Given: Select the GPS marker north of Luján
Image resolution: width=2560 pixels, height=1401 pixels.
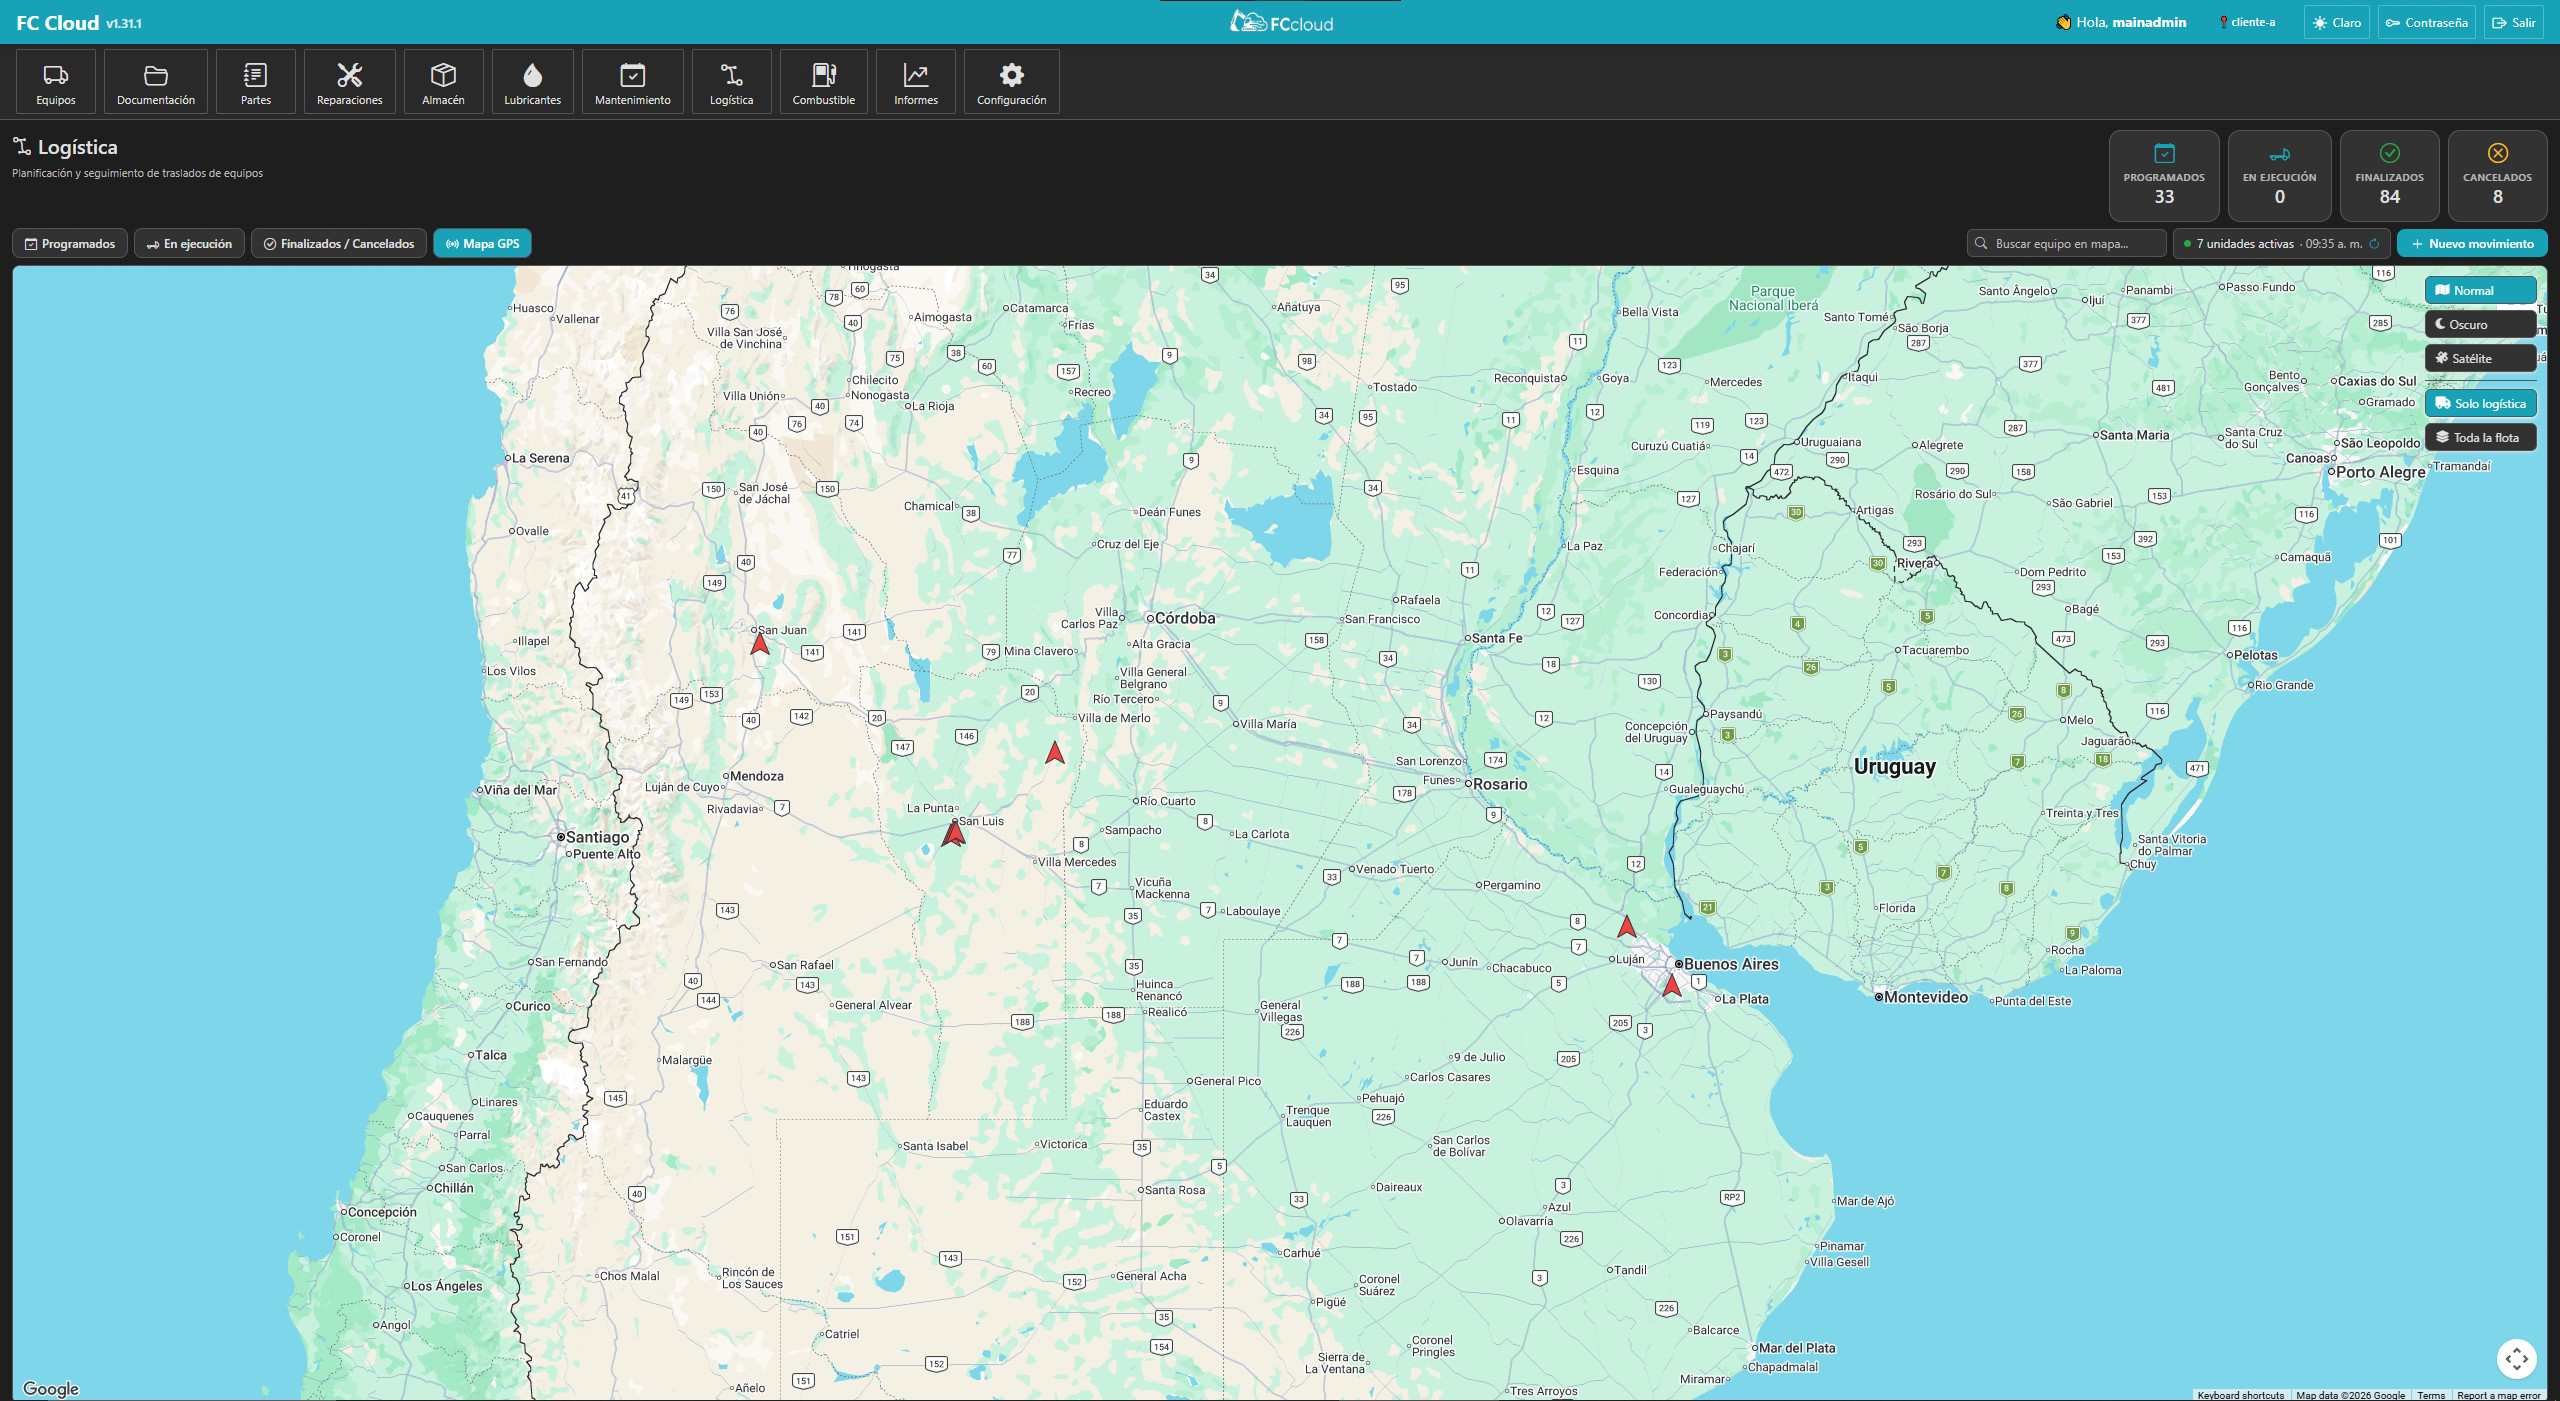Looking at the screenshot, I should (1627, 926).
